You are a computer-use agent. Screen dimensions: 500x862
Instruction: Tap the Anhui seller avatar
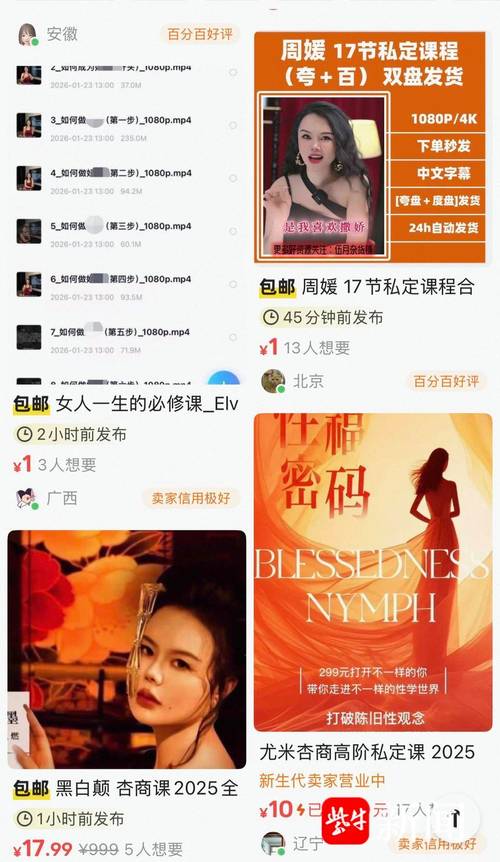pyautogui.click(x=29, y=35)
